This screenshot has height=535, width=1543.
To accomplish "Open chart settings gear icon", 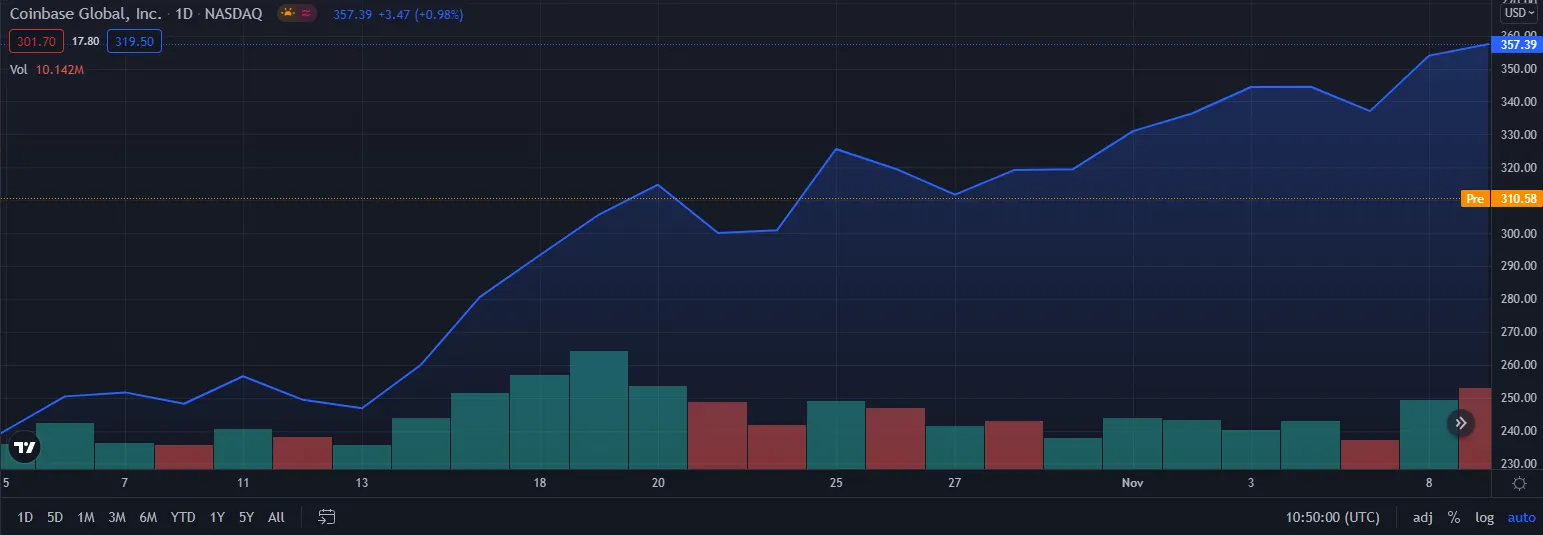I will [1519, 484].
